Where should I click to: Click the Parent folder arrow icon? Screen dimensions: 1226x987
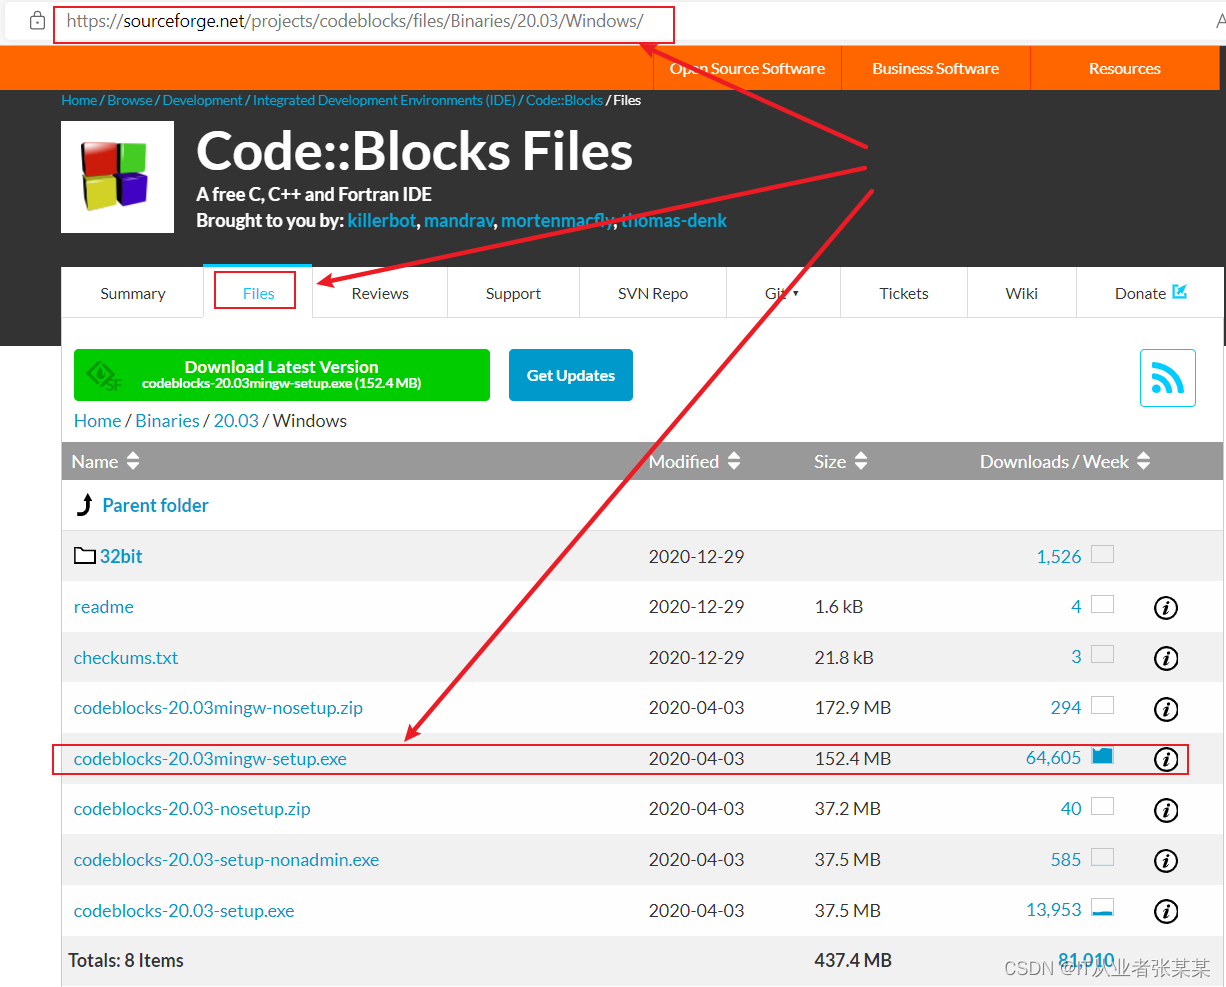84,505
